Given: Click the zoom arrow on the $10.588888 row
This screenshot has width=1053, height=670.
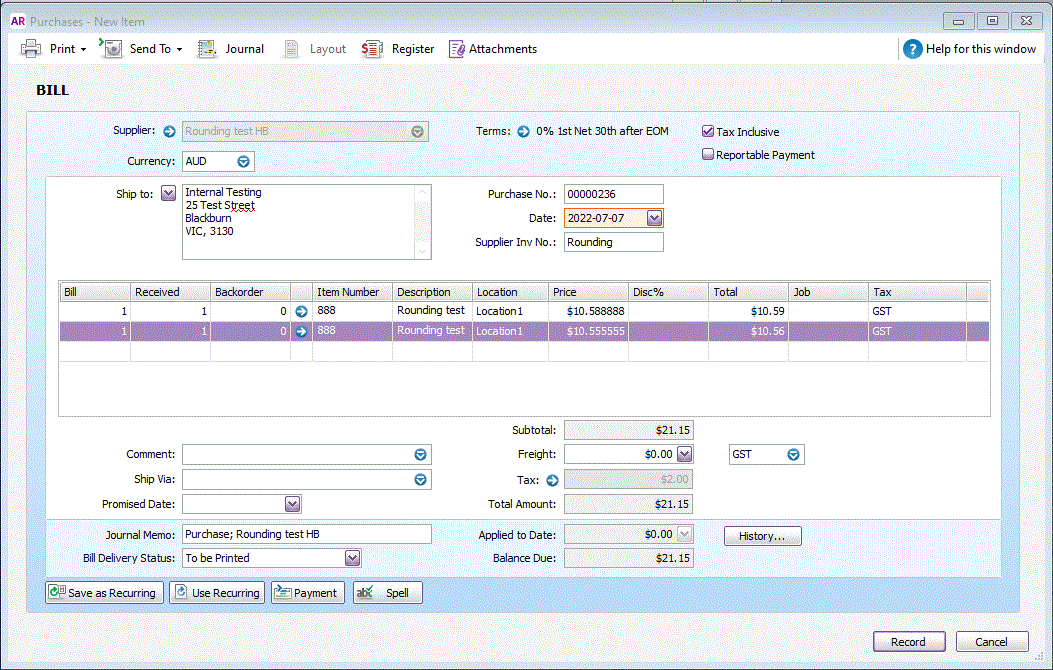Looking at the screenshot, I should 302,312.
